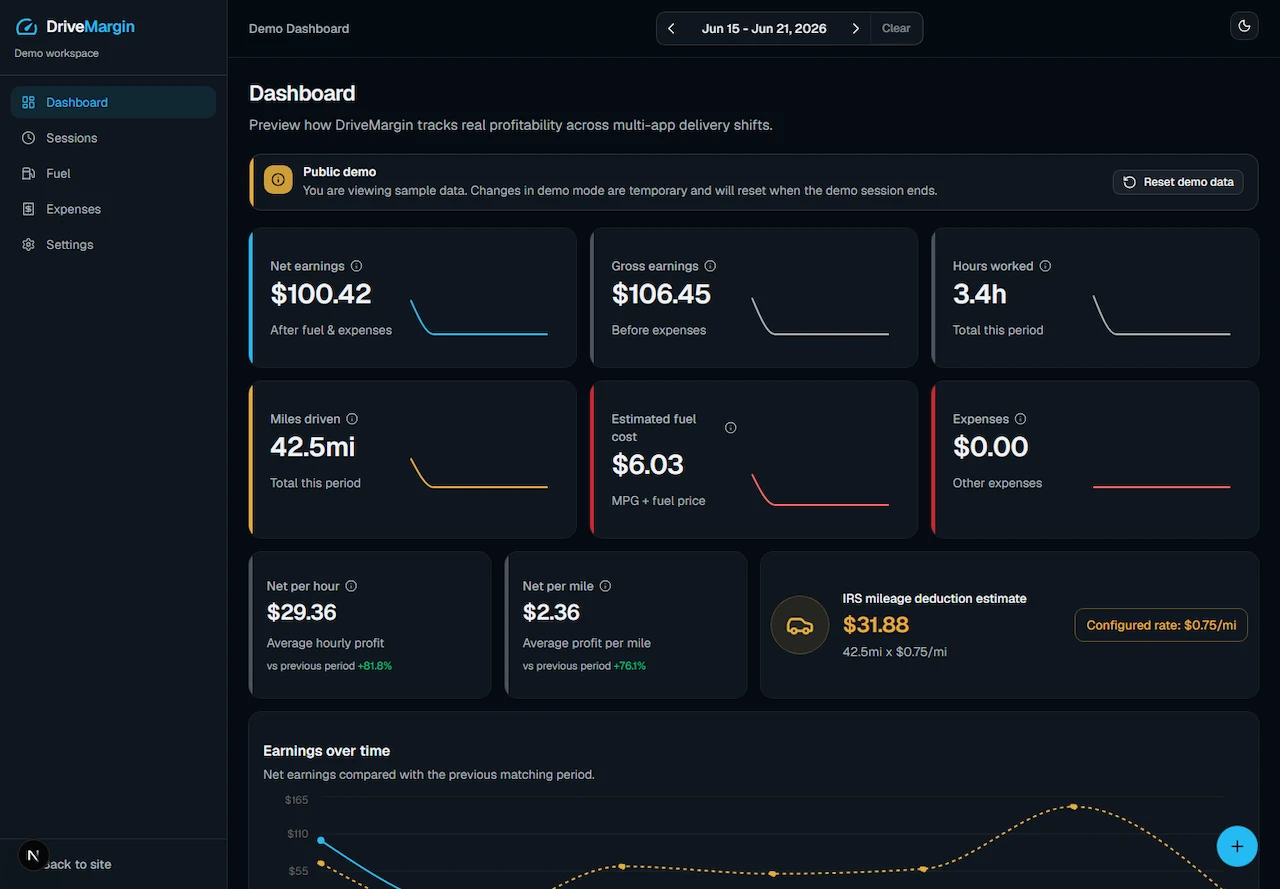The height and width of the screenshot is (889, 1280).
Task: Click the 42.5mi x $0.75/mi formula text
Action: tap(895, 652)
